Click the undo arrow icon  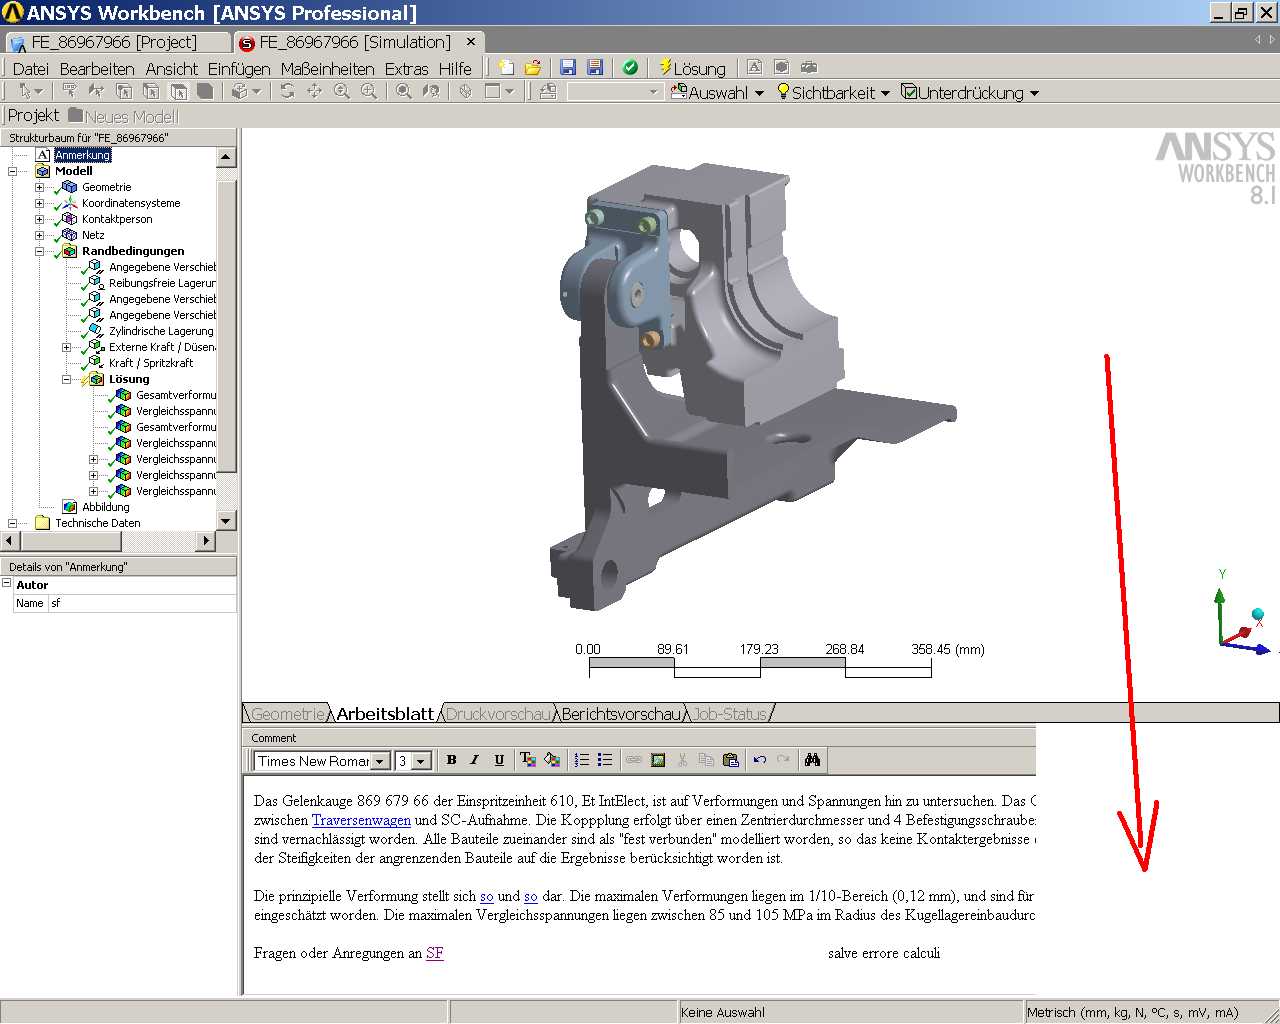tap(759, 760)
